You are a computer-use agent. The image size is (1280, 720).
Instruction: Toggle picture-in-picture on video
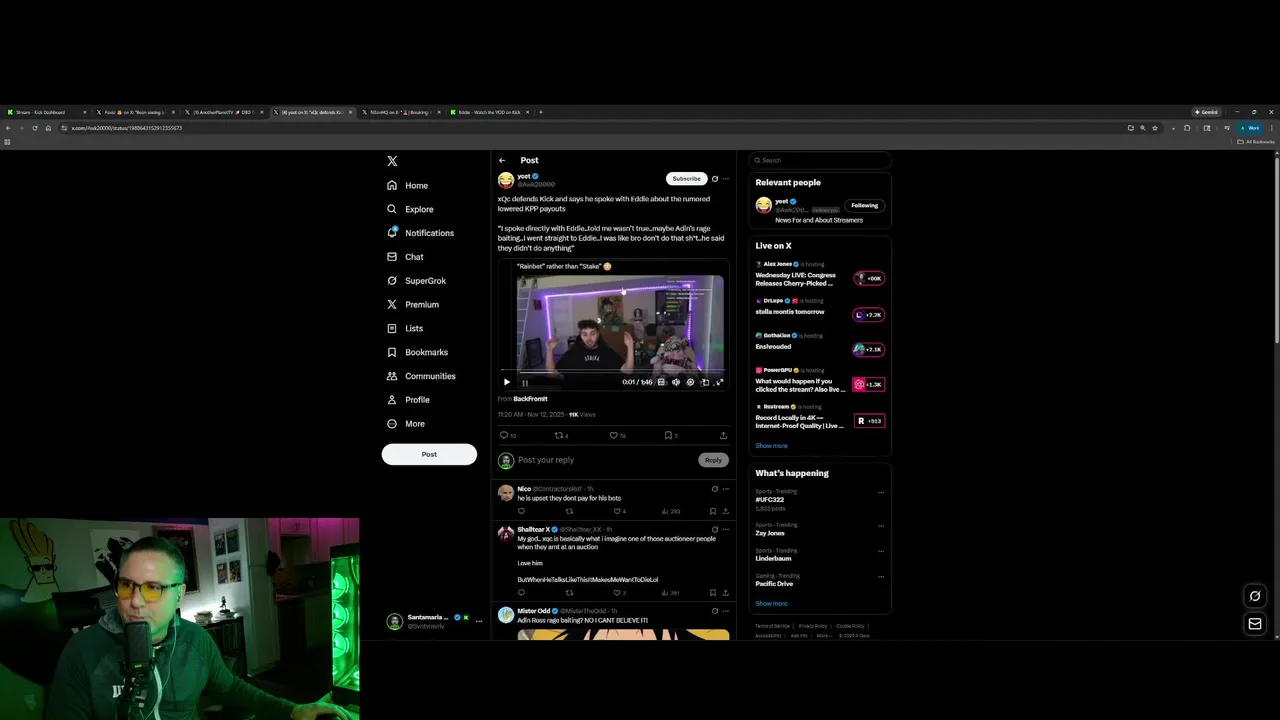[705, 382]
